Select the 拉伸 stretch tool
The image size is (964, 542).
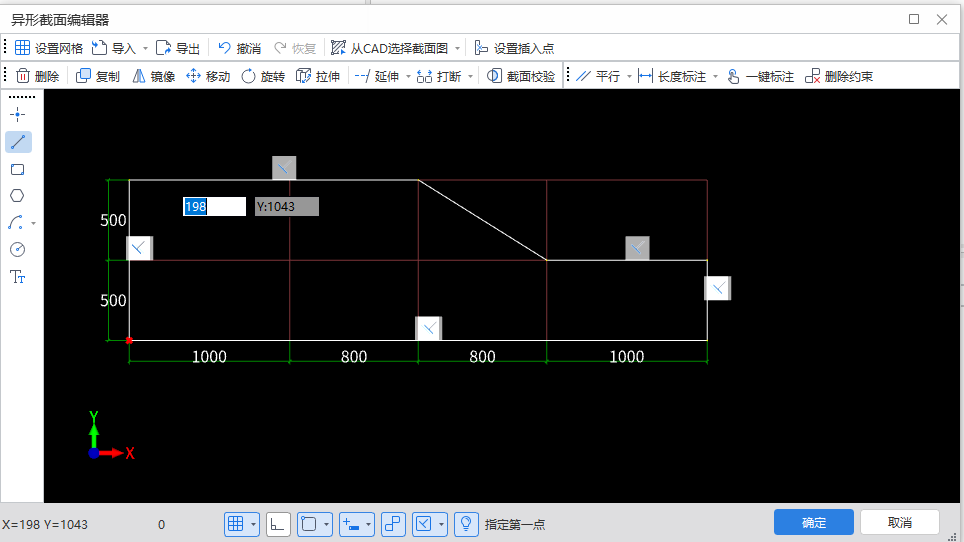pyautogui.click(x=318, y=76)
